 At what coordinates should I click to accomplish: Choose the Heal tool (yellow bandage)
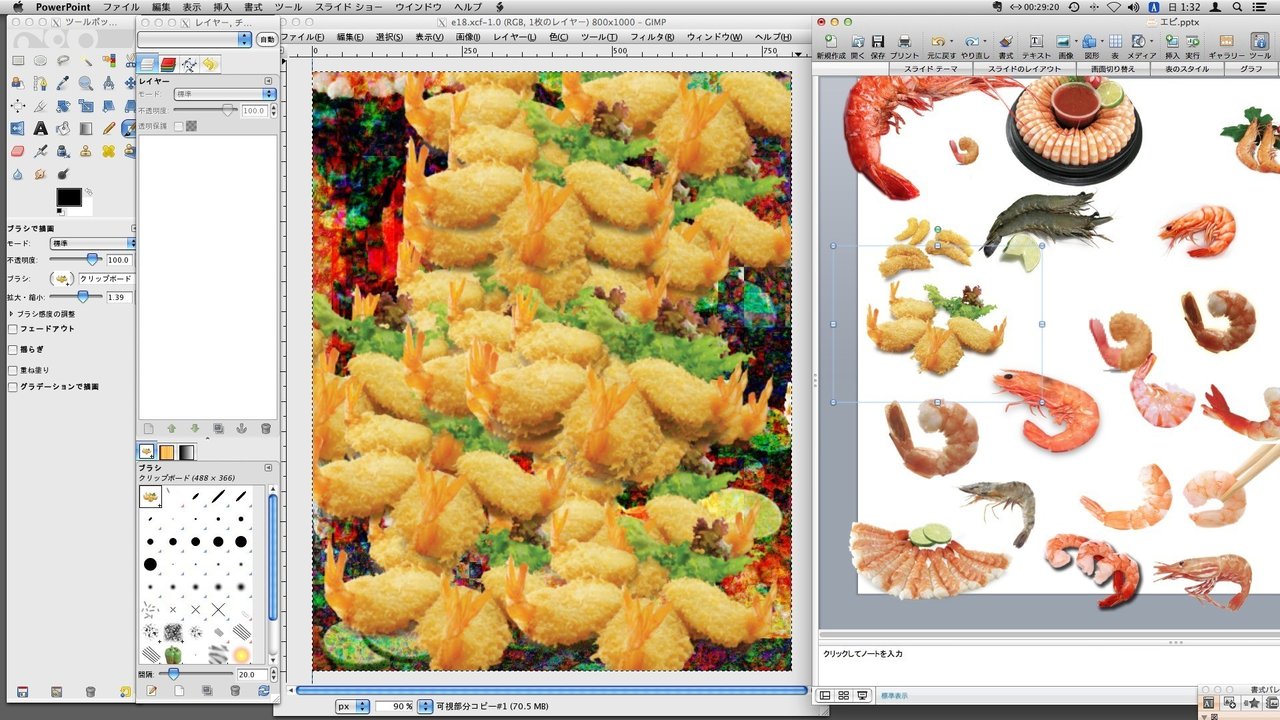point(109,151)
